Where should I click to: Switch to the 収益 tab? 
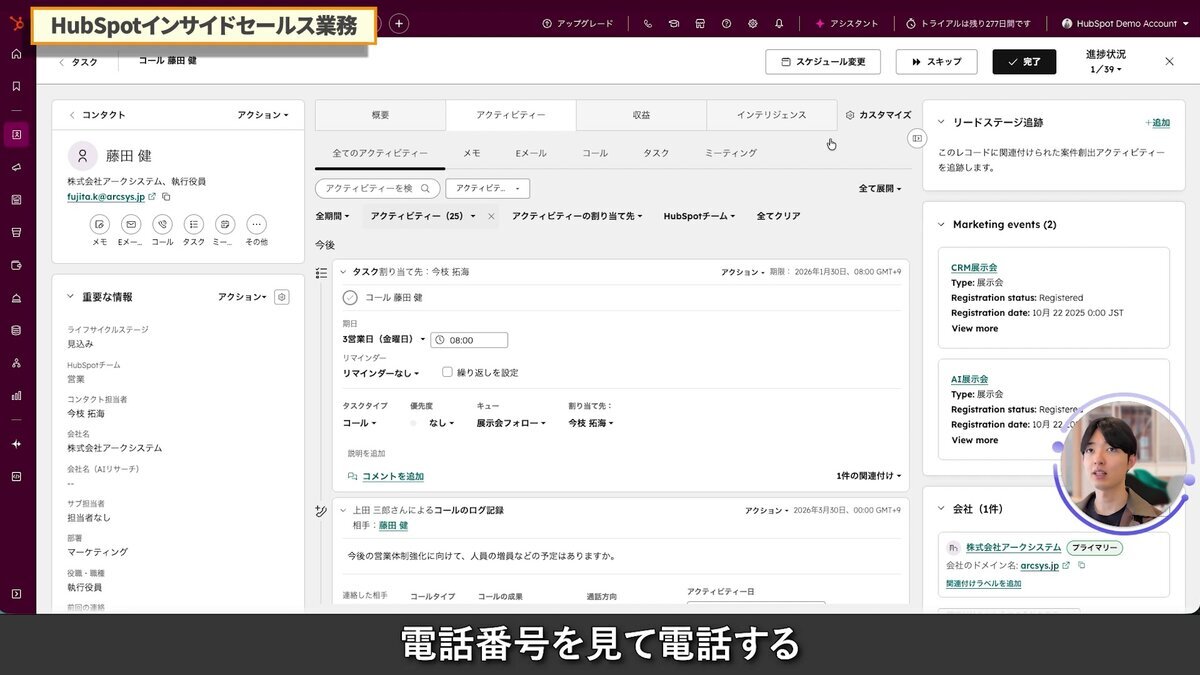[x=641, y=115]
